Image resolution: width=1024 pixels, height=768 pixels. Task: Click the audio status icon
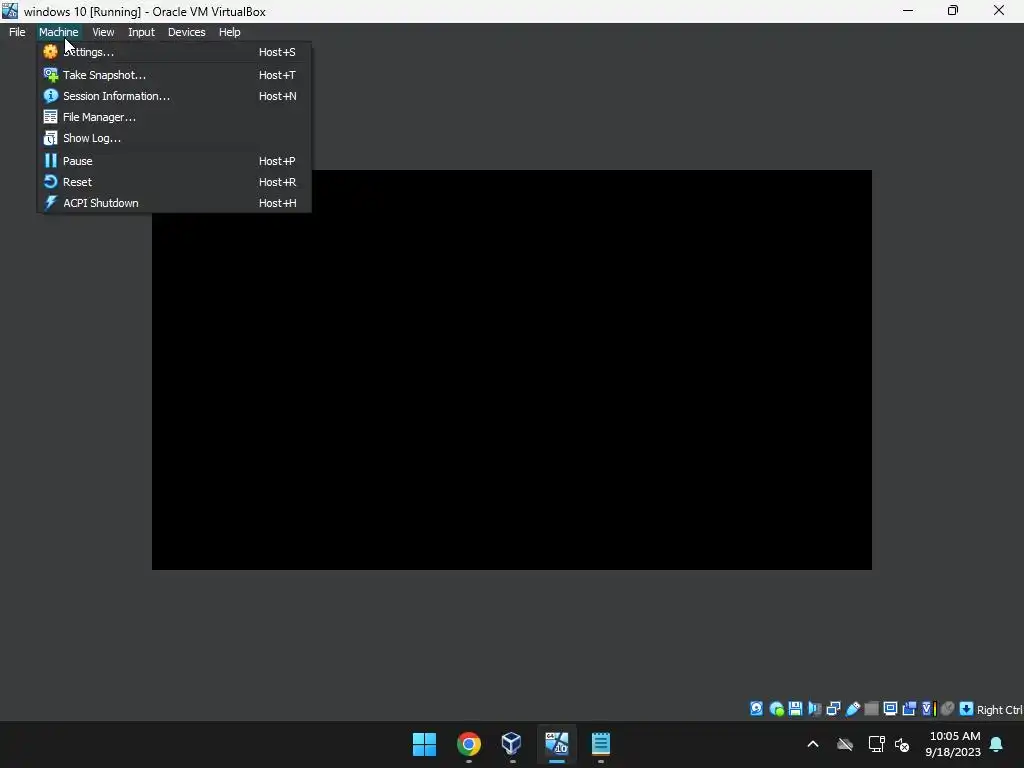pyautogui.click(x=814, y=709)
